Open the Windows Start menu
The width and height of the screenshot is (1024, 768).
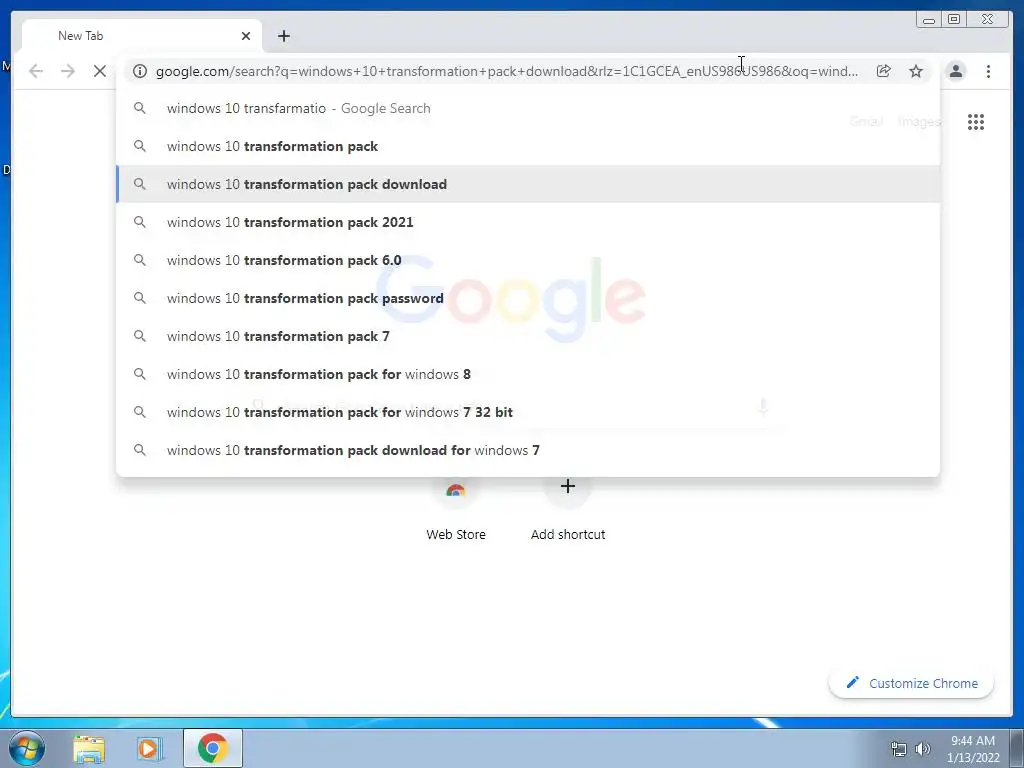point(27,748)
